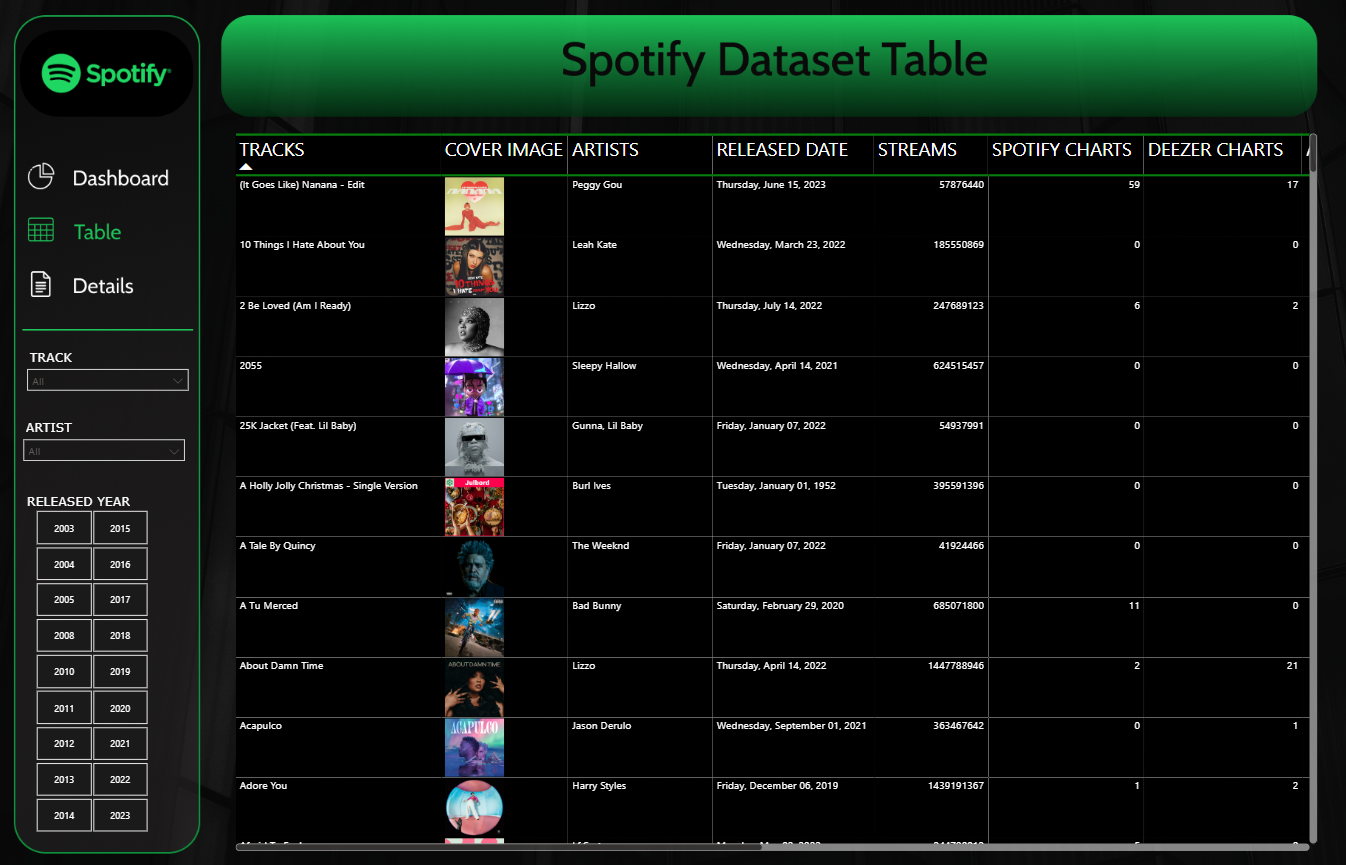Screen dimensions: 1346x865
Task: Click the Adore You cover image
Action: point(474,807)
